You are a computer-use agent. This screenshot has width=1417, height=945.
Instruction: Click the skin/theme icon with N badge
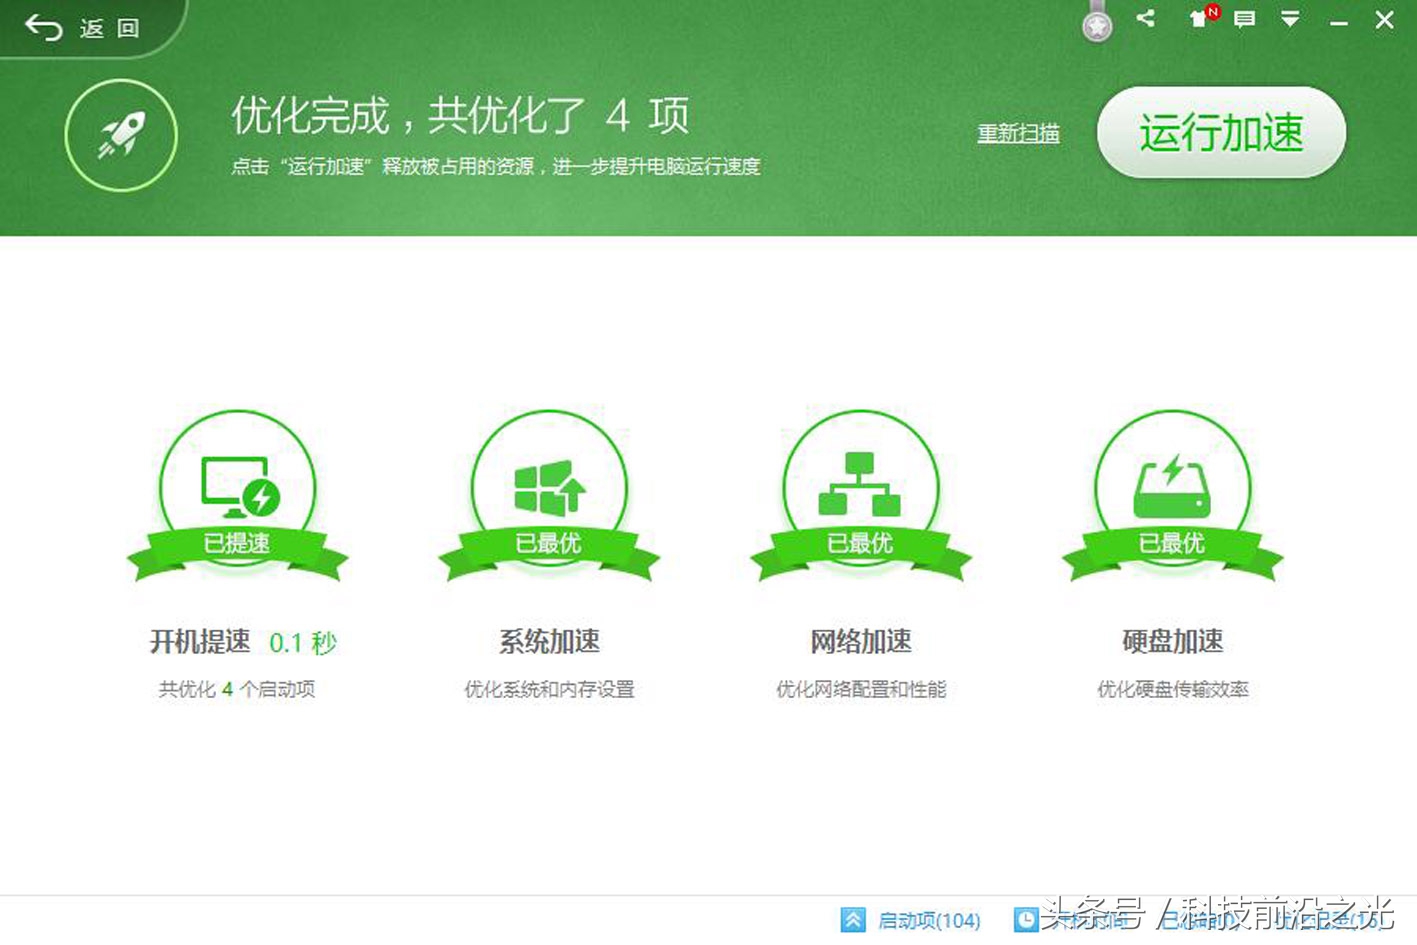1197,18
